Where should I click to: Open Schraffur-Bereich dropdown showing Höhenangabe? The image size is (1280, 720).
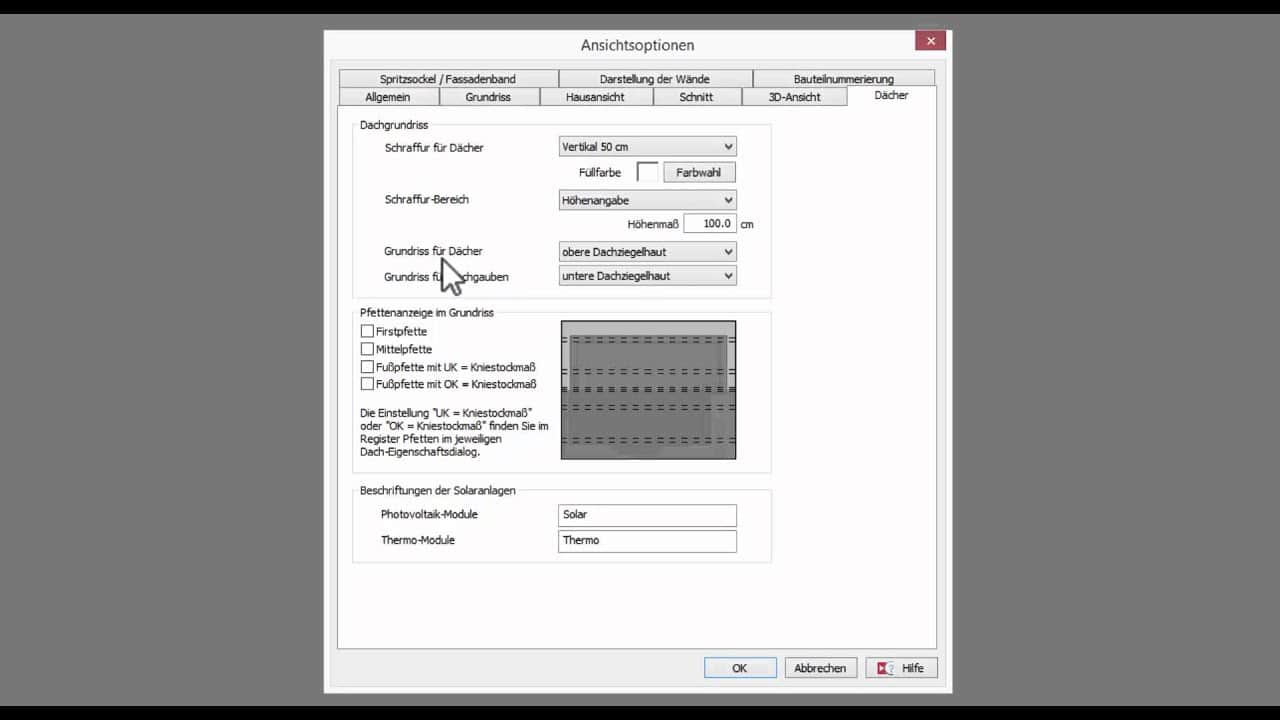click(x=647, y=200)
